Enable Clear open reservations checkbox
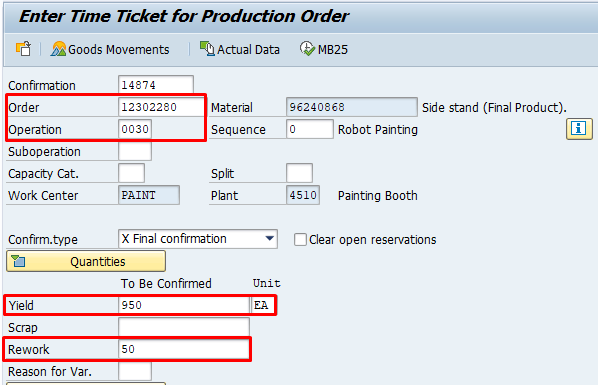 300,240
